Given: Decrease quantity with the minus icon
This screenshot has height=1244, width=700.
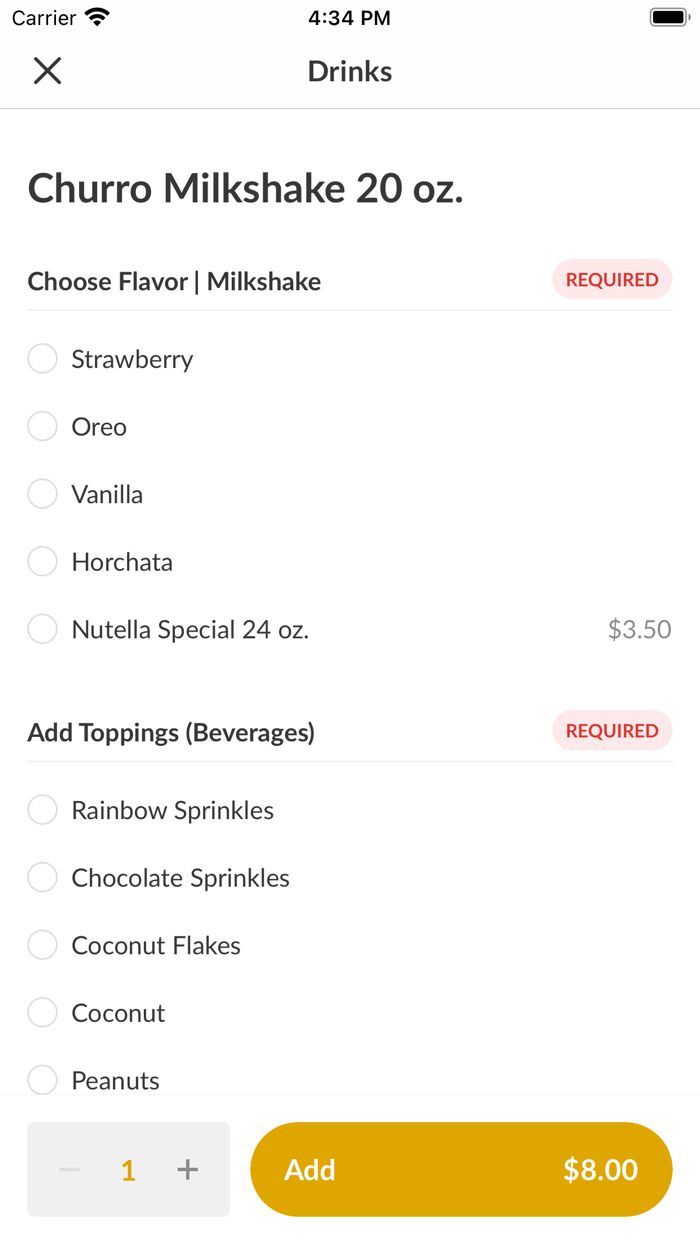Looking at the screenshot, I should click(69, 1169).
